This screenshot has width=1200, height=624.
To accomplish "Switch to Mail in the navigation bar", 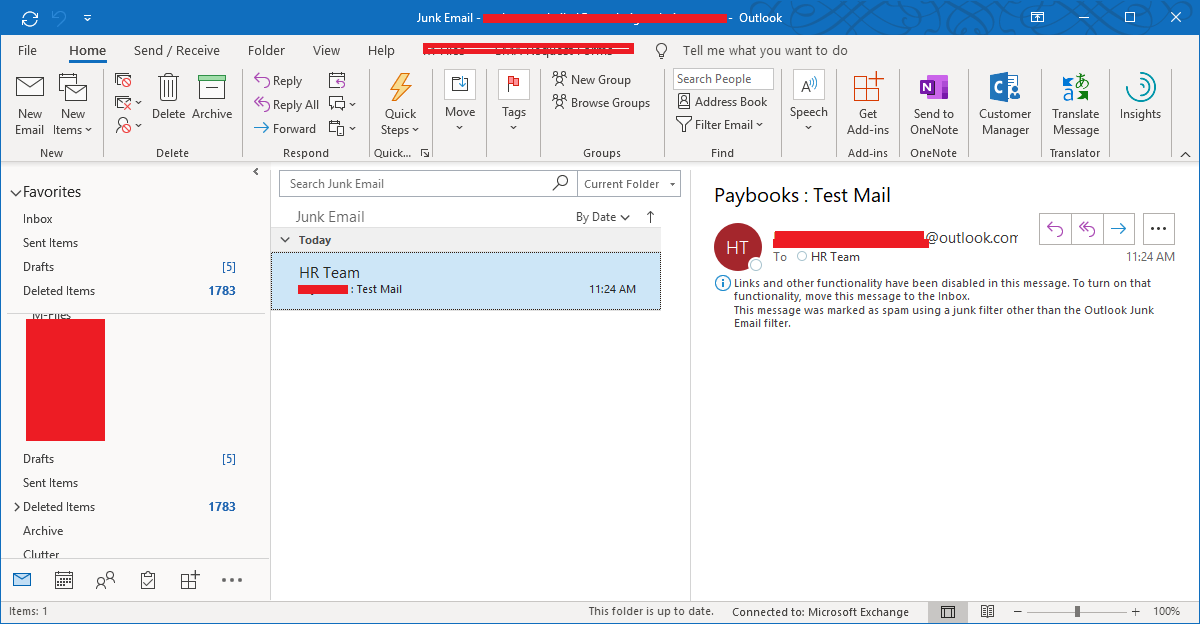I will [22, 579].
